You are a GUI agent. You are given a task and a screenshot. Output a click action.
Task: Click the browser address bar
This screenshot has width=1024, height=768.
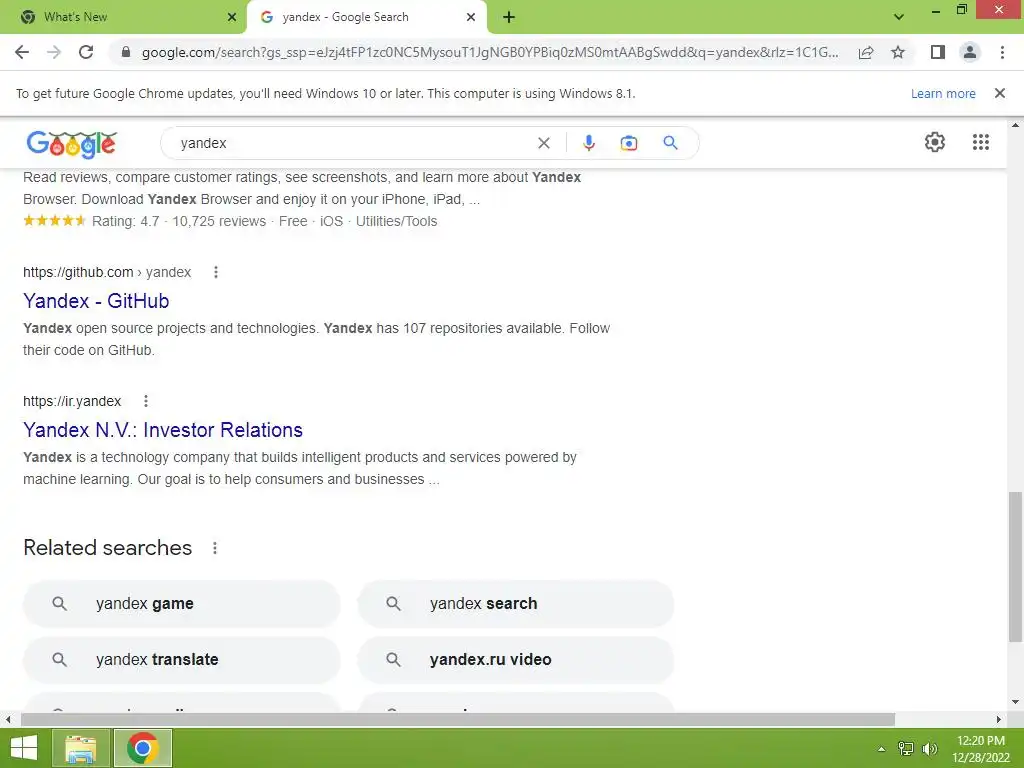pyautogui.click(x=490, y=52)
